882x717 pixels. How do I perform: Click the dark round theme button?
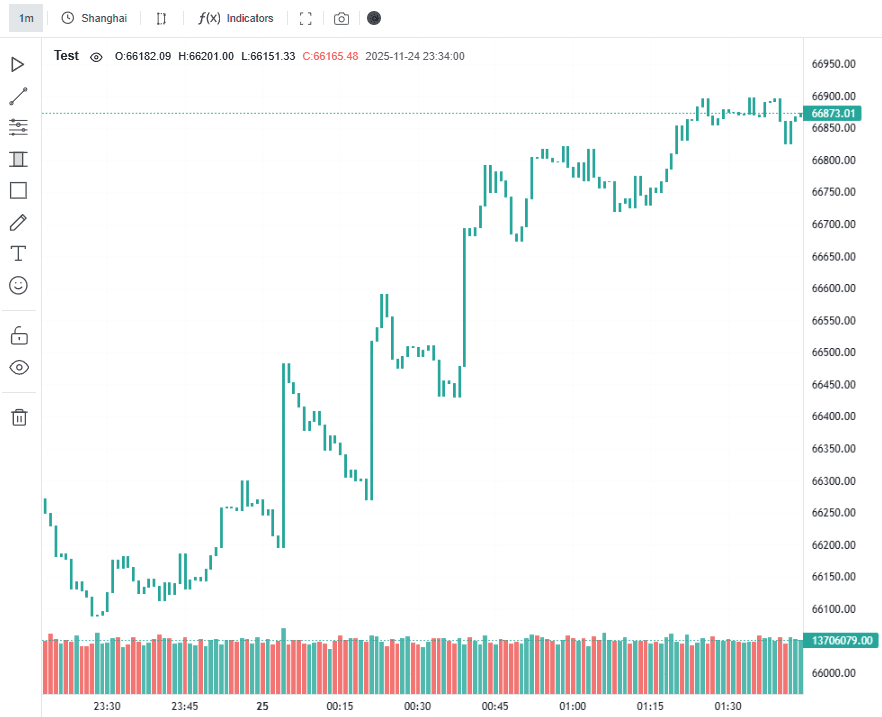point(374,18)
